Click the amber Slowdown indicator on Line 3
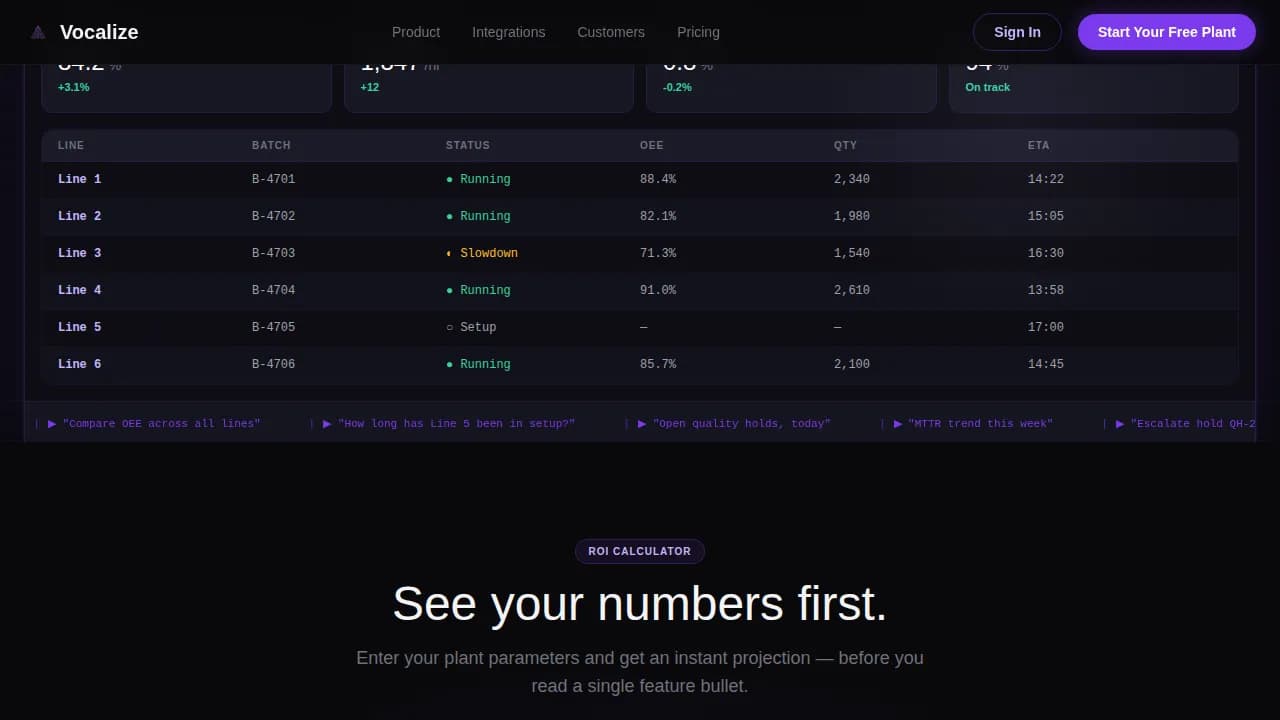 [x=449, y=253]
